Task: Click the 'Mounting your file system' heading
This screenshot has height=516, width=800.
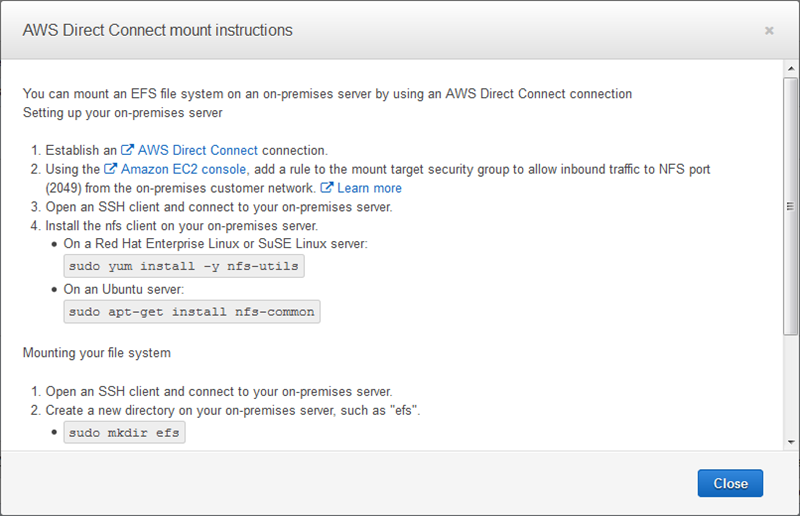Action: point(97,352)
